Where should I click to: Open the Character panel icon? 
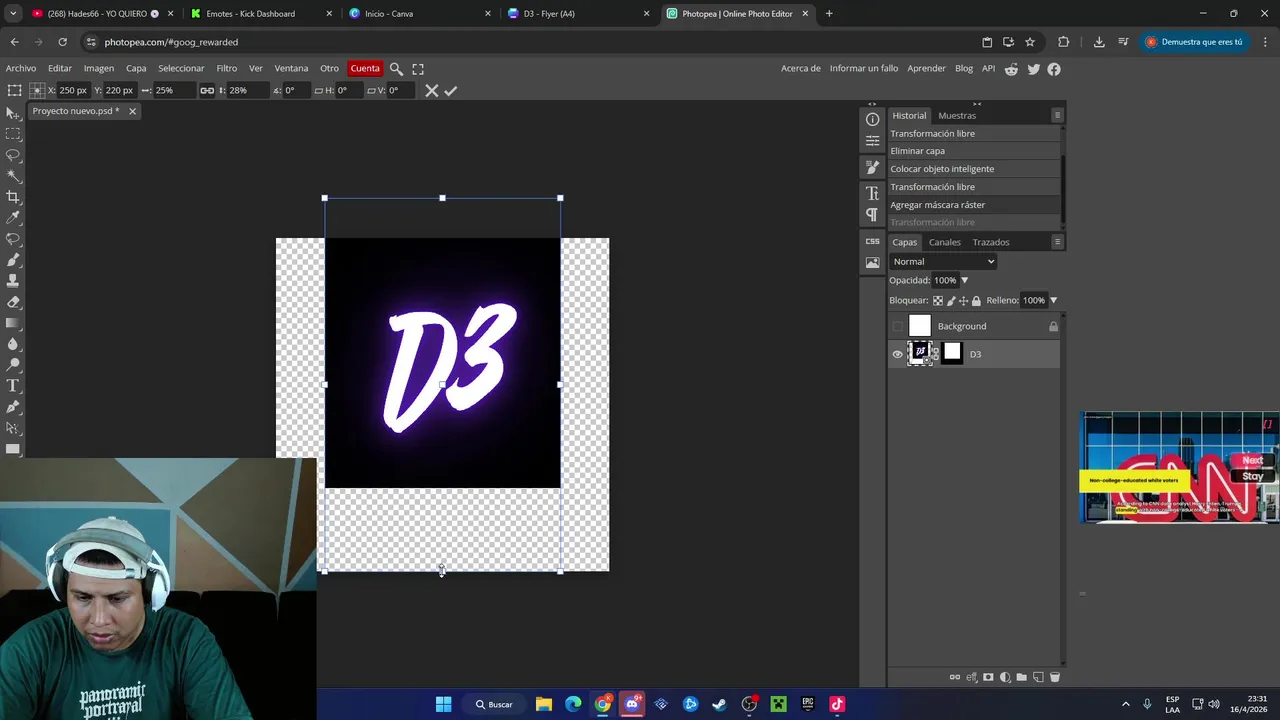tap(872, 193)
